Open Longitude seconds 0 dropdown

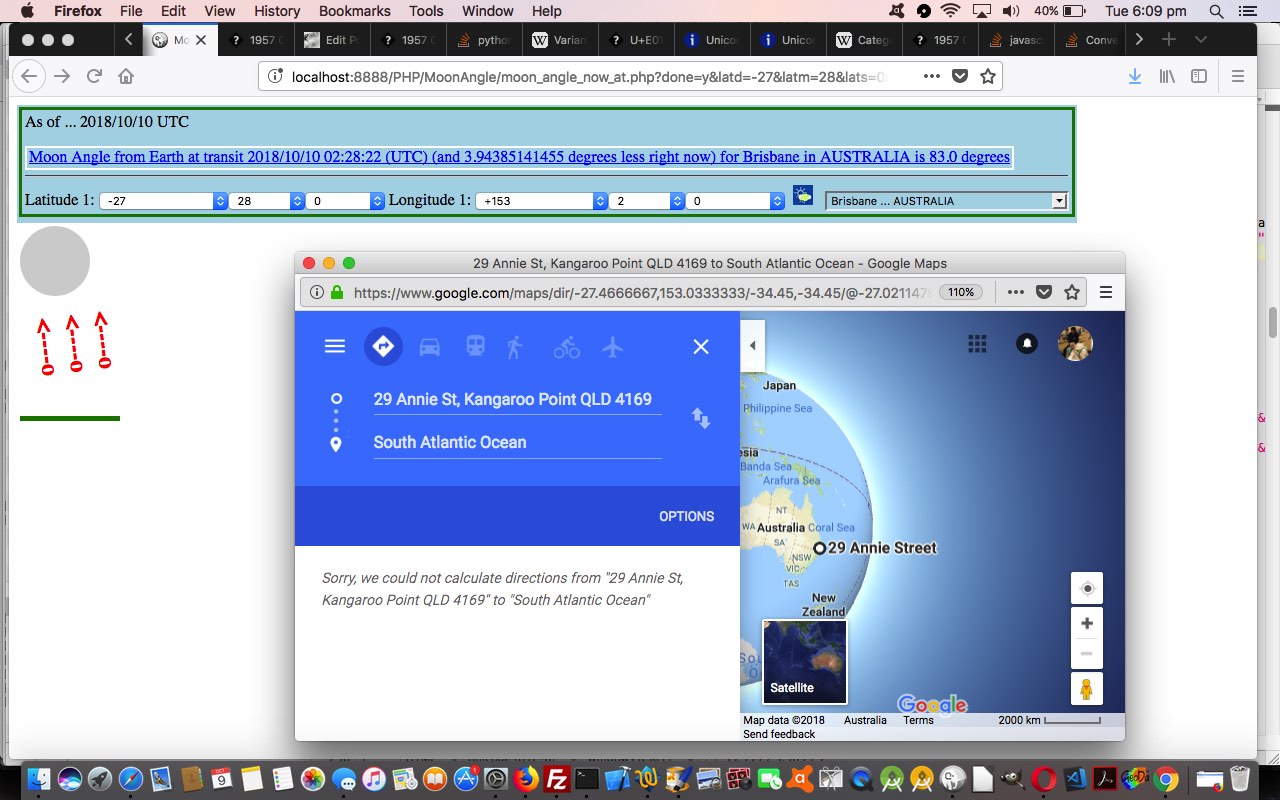735,201
